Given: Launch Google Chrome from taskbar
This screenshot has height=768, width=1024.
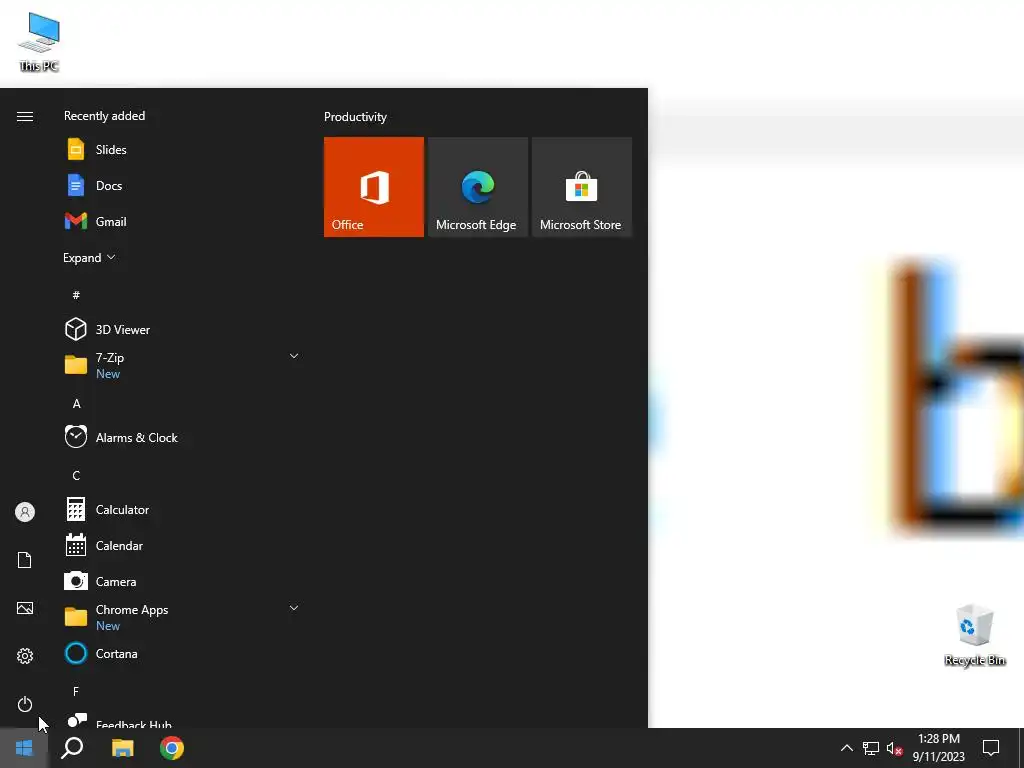Looking at the screenshot, I should click(x=172, y=748).
